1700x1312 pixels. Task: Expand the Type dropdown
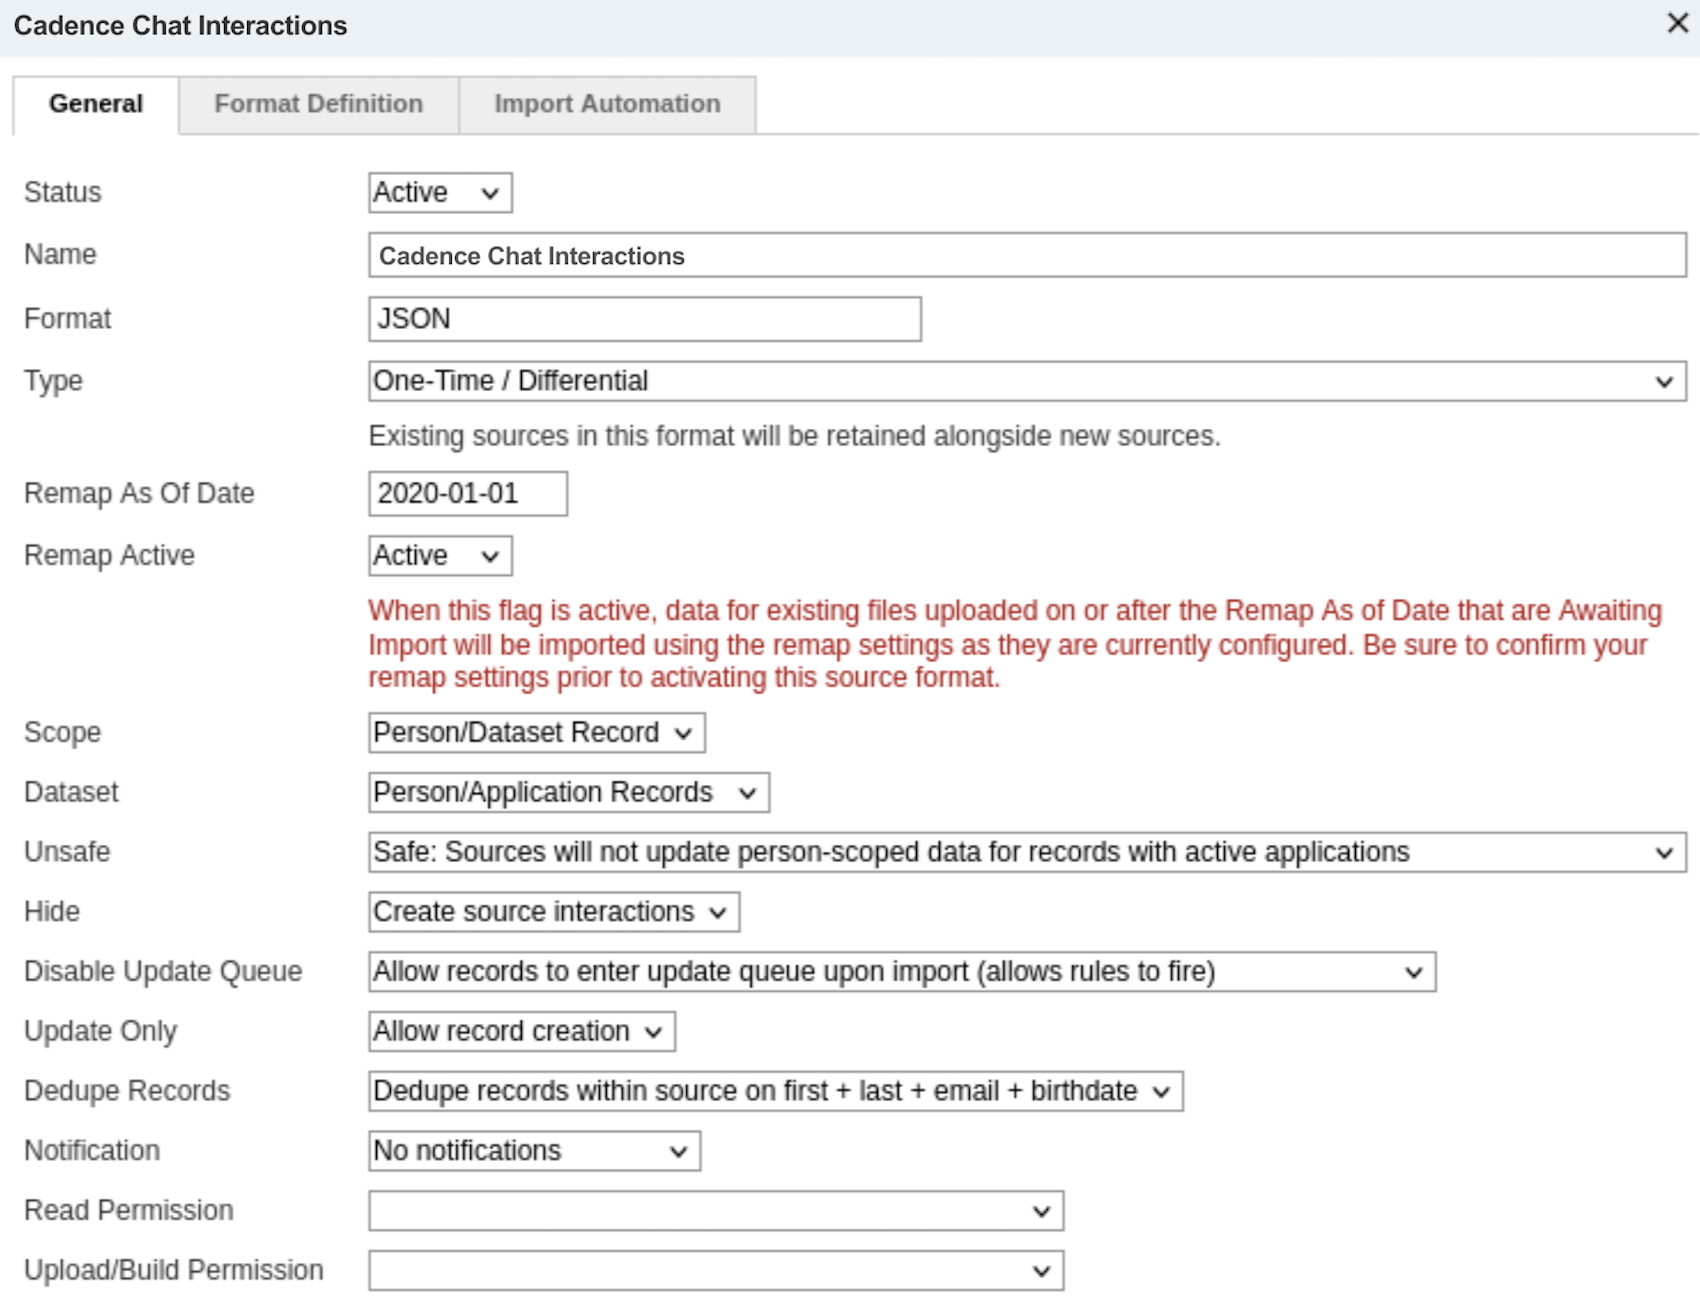click(1026, 382)
